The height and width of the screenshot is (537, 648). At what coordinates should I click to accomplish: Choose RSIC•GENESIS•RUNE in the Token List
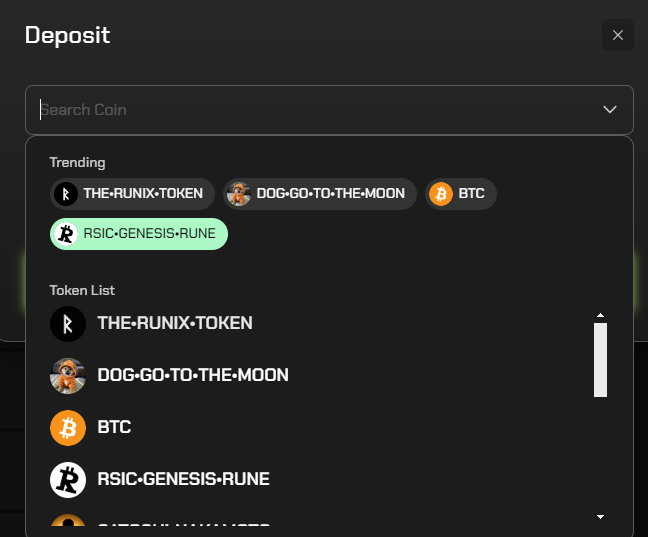(x=183, y=480)
